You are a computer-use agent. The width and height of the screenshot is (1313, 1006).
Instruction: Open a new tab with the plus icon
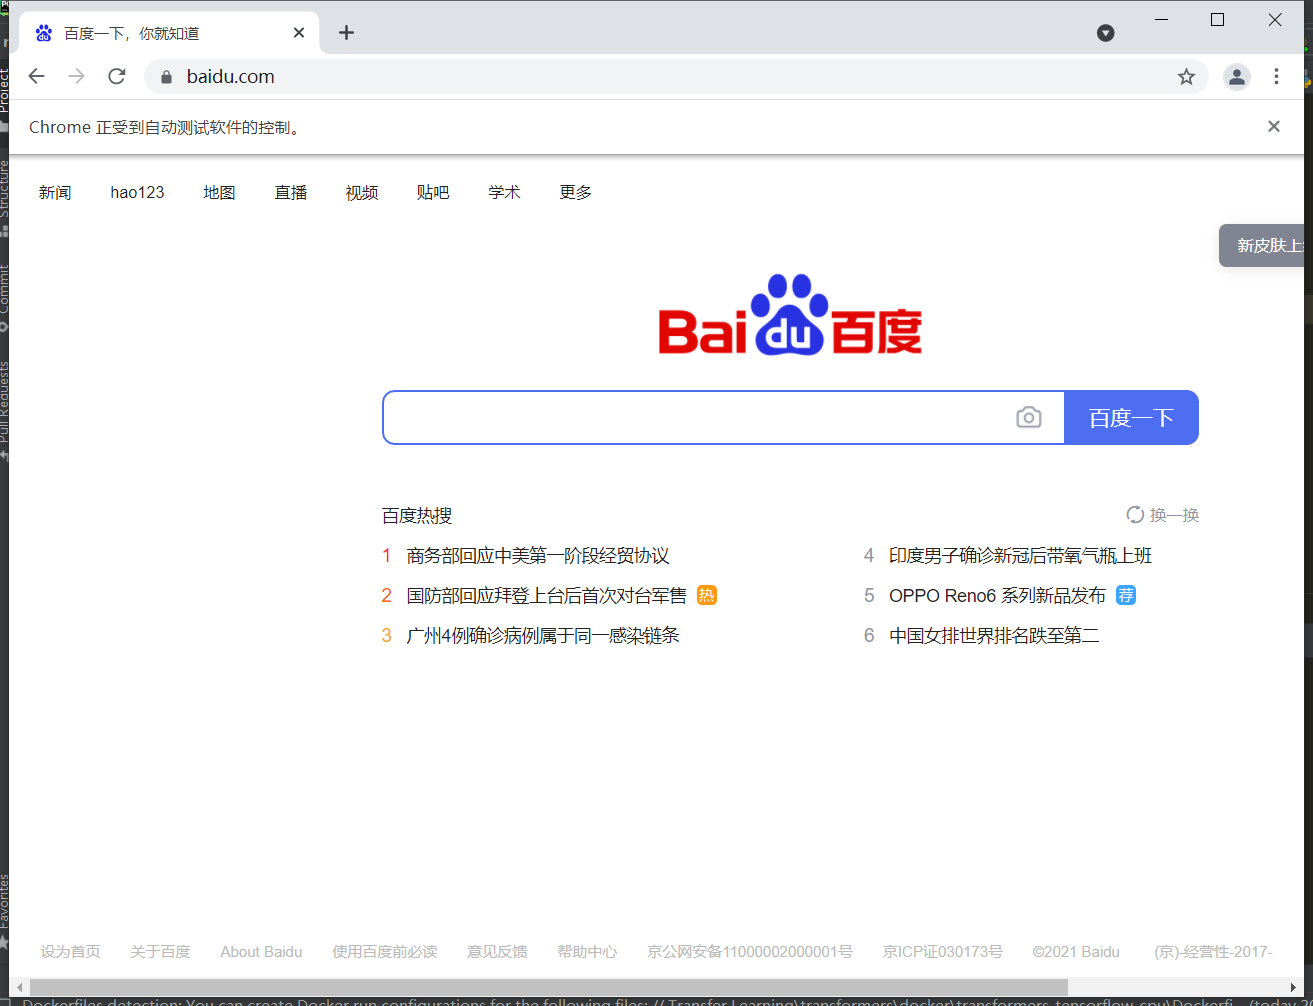click(346, 32)
